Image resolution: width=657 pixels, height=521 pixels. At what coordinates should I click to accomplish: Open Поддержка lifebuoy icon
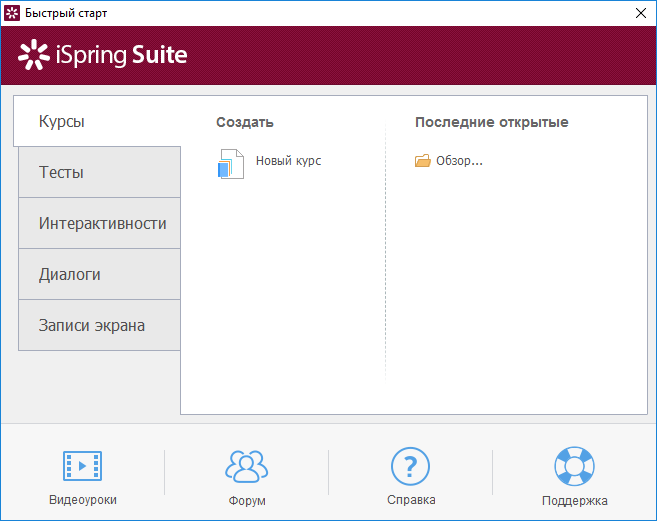(574, 466)
